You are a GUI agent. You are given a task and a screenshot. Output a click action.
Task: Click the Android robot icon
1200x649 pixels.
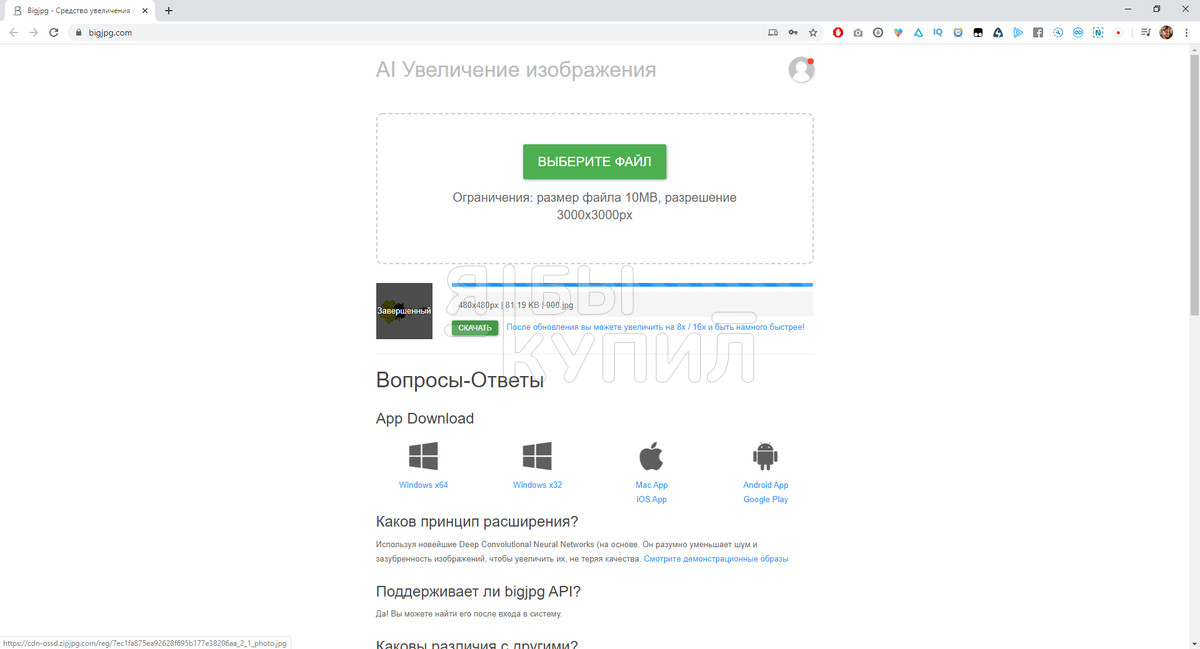click(765, 457)
